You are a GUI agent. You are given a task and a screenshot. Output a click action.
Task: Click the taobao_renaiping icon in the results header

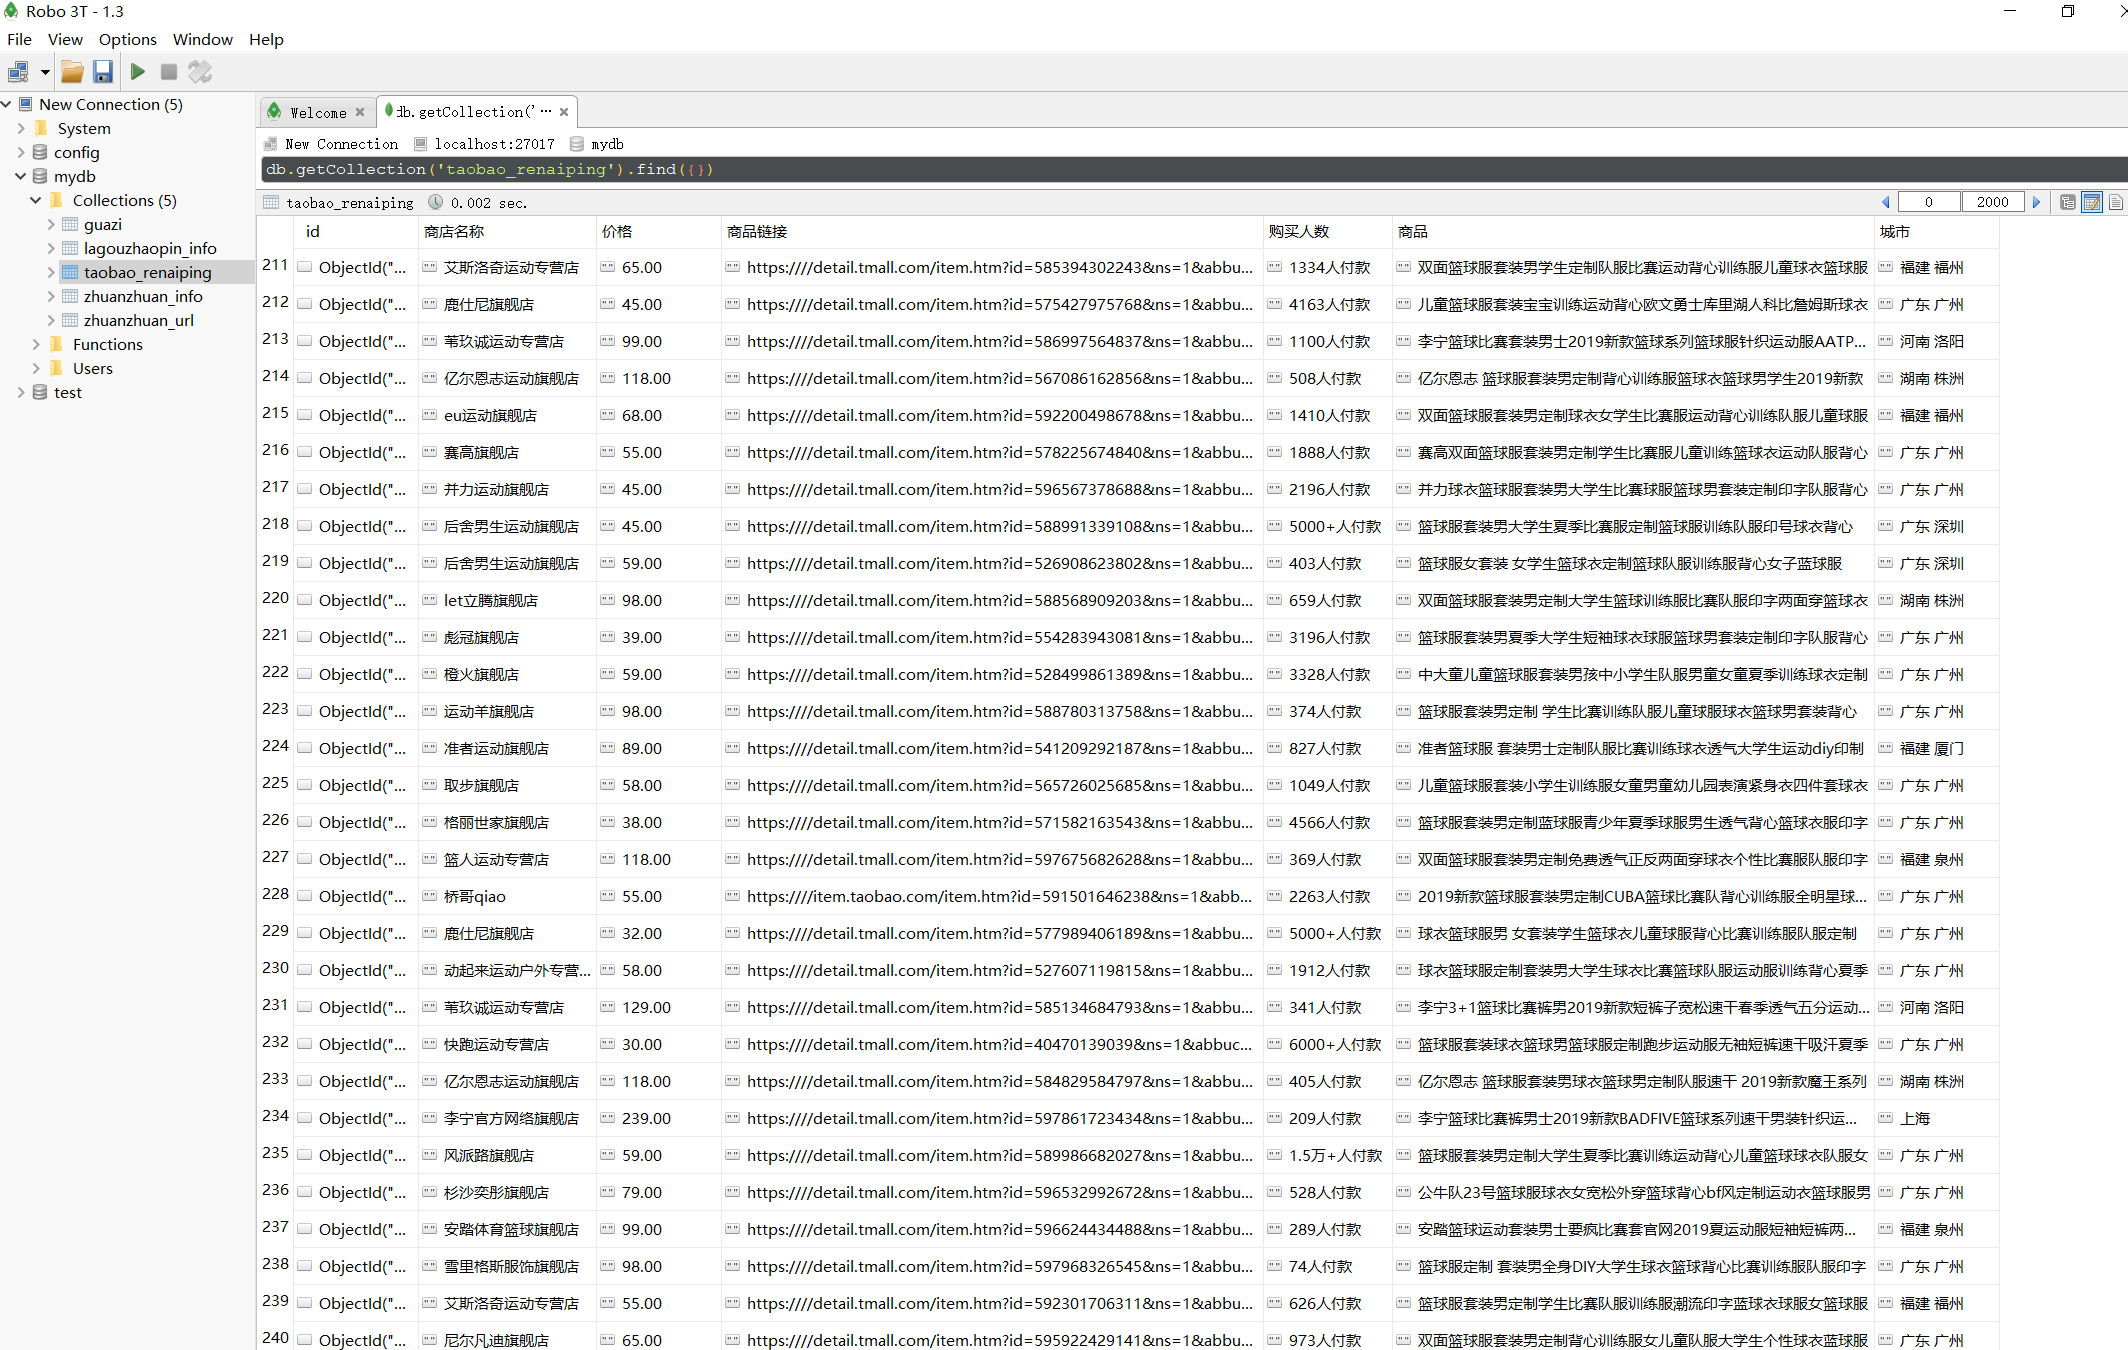(x=271, y=202)
